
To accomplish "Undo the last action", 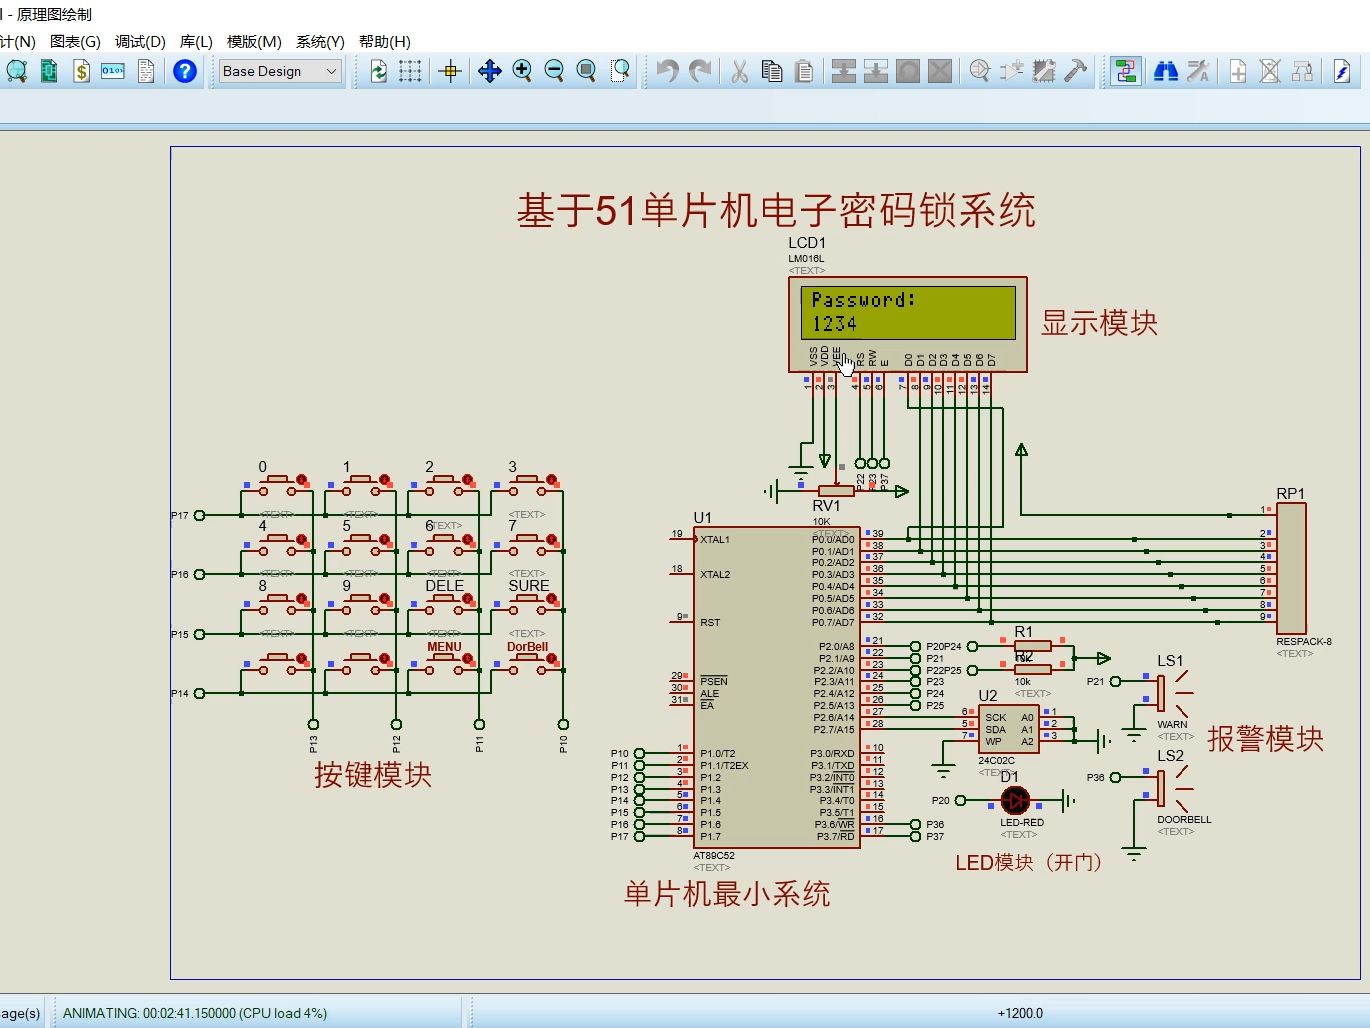I will click(x=667, y=71).
